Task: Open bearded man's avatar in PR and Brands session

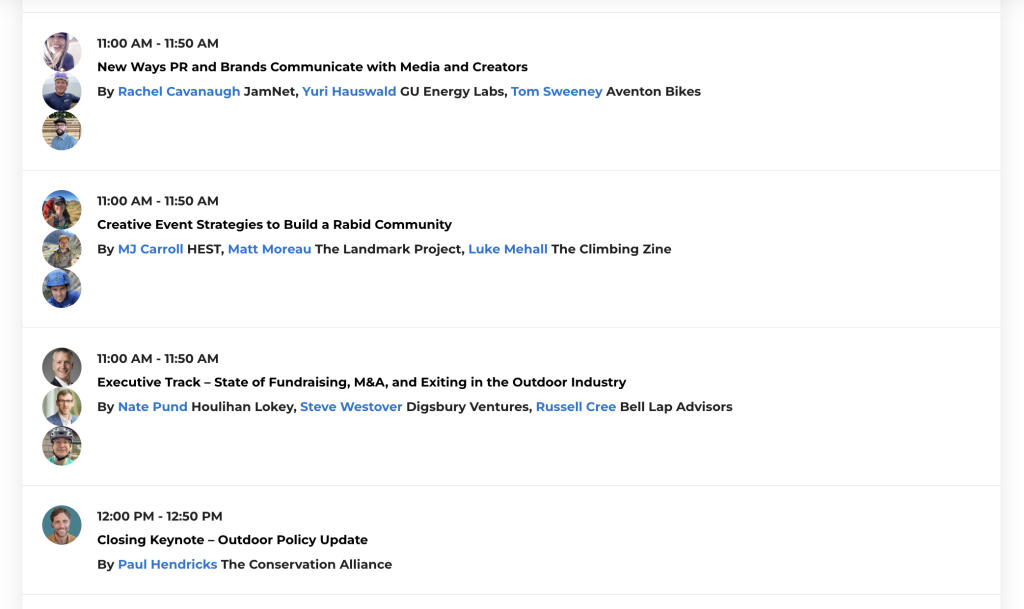Action: [62, 131]
